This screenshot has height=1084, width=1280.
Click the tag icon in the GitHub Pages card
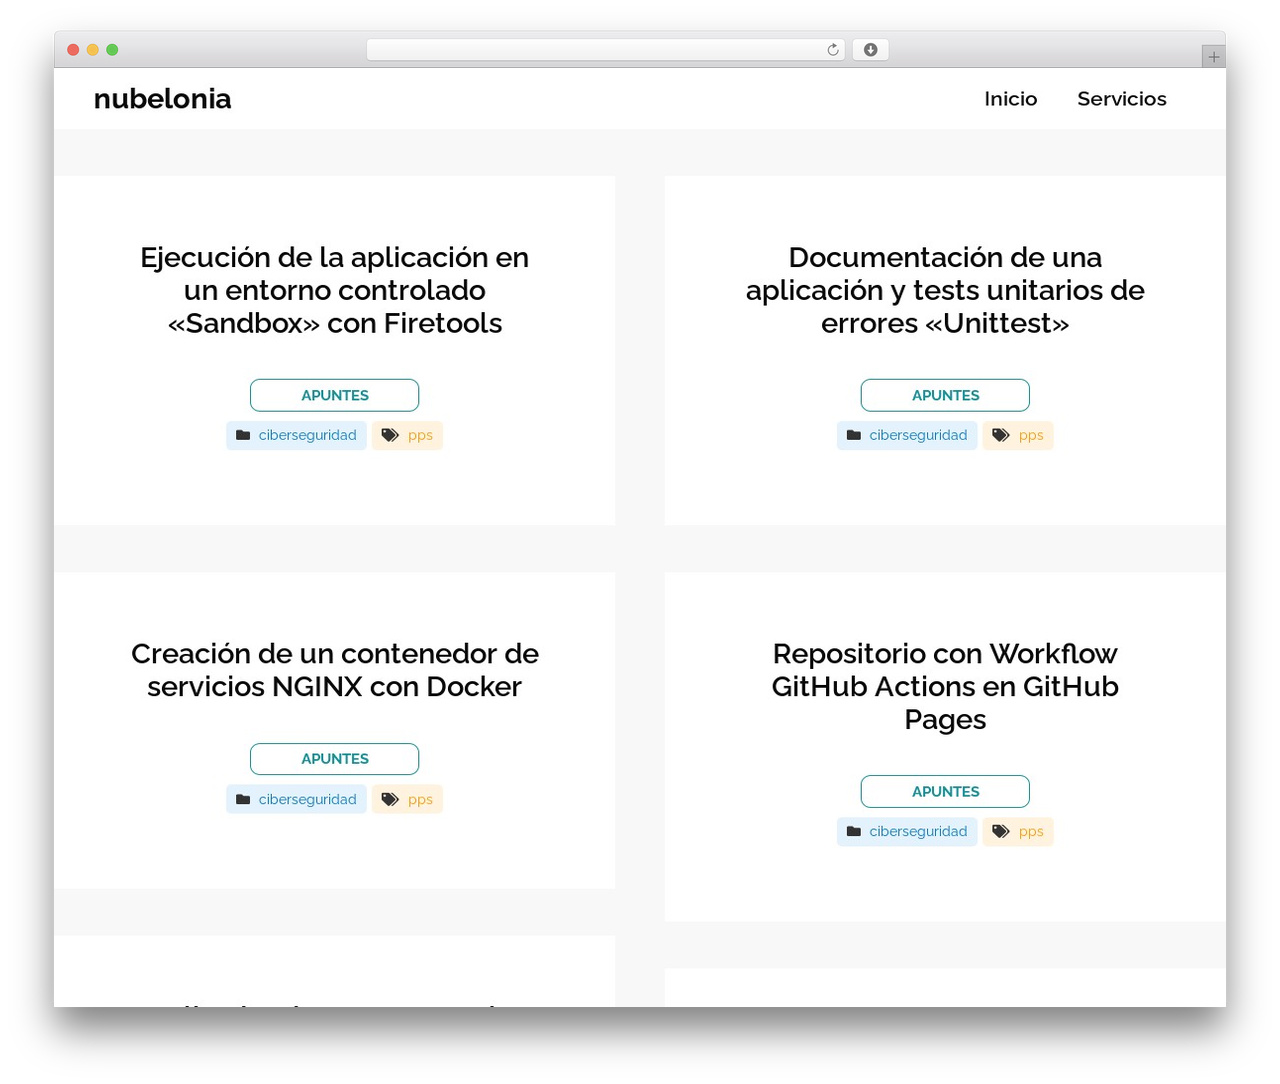click(x=1001, y=831)
